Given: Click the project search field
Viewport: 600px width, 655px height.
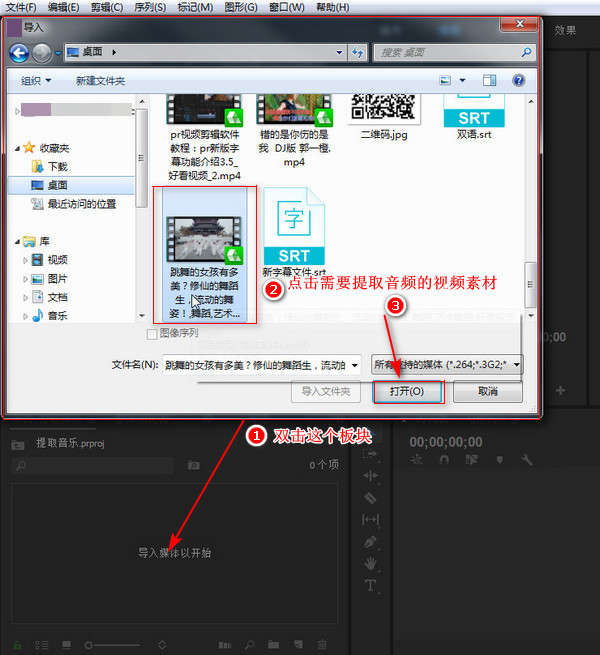Looking at the screenshot, I should click(x=92, y=465).
